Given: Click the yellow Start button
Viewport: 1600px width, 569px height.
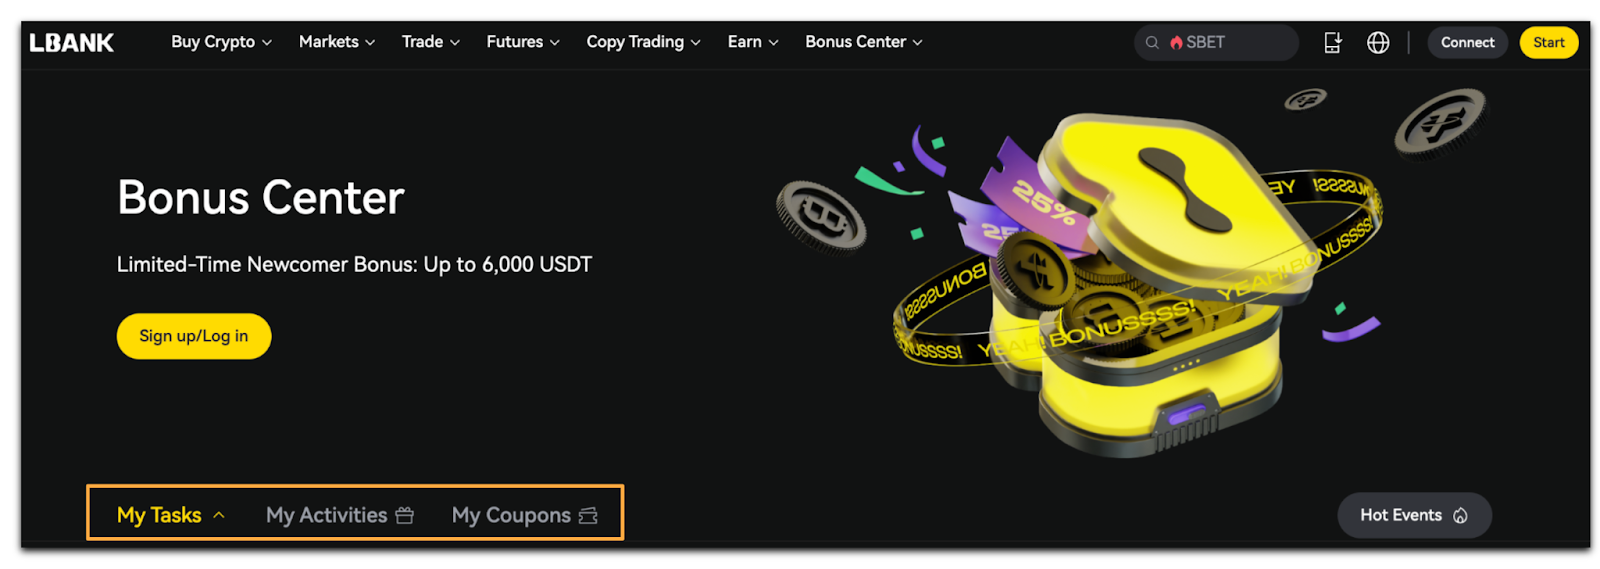Looking at the screenshot, I should click(1548, 42).
